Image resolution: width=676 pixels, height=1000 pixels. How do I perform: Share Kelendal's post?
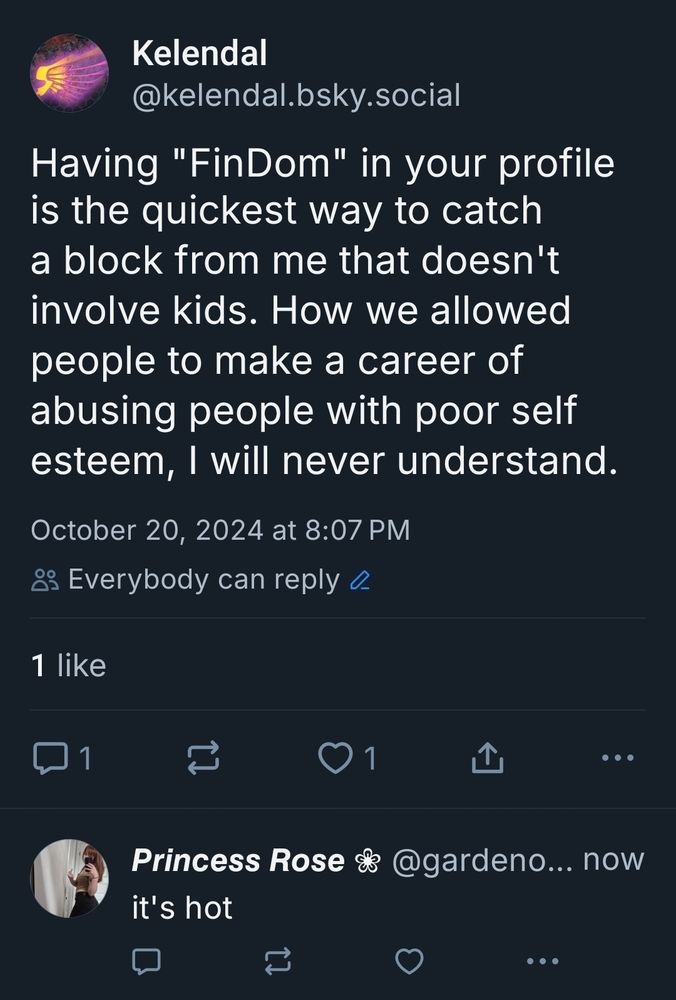pyautogui.click(x=487, y=760)
